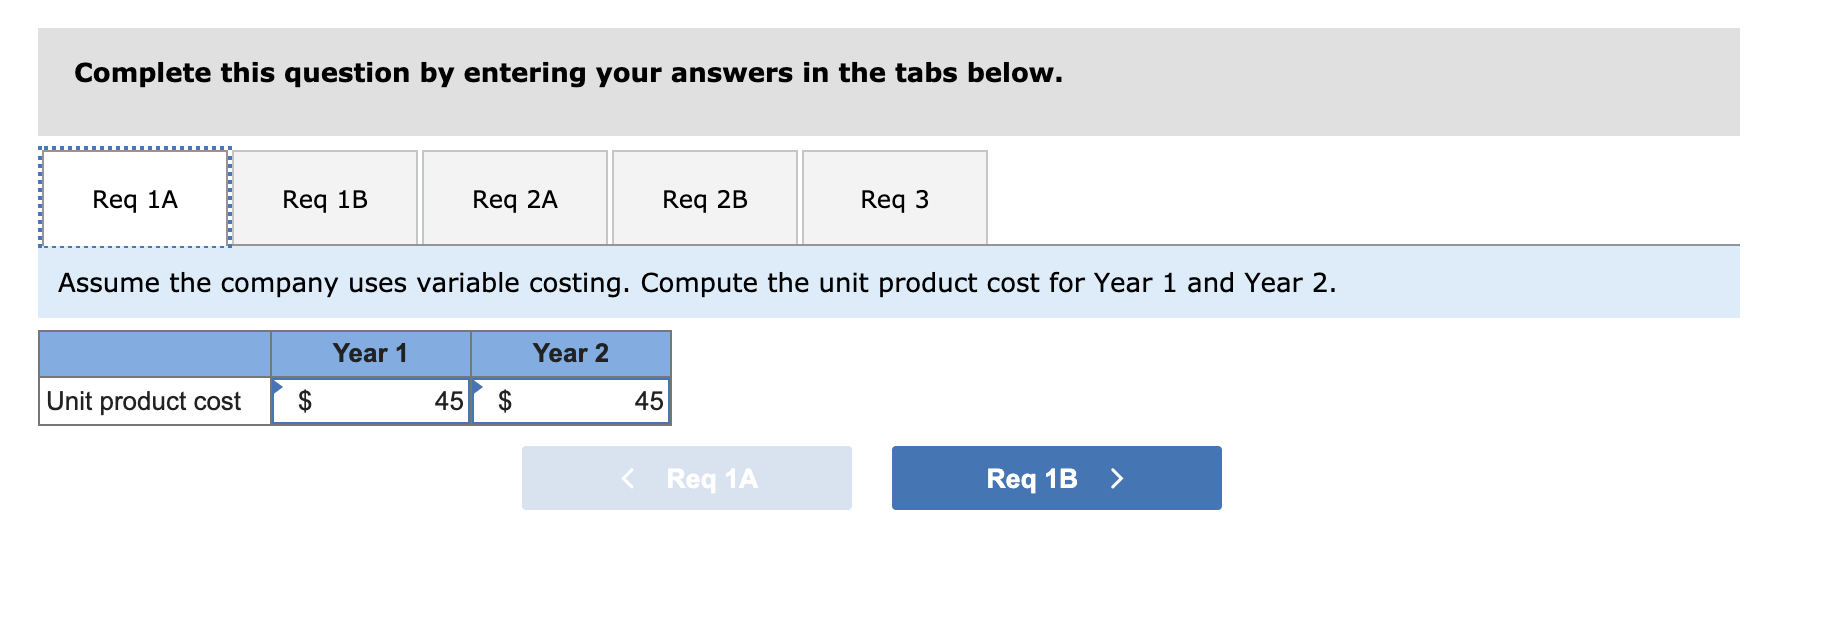This screenshot has width=1834, height=624.
Task: Click the forward chevron in Req 1B button
Action: pyautogui.click(x=1119, y=478)
